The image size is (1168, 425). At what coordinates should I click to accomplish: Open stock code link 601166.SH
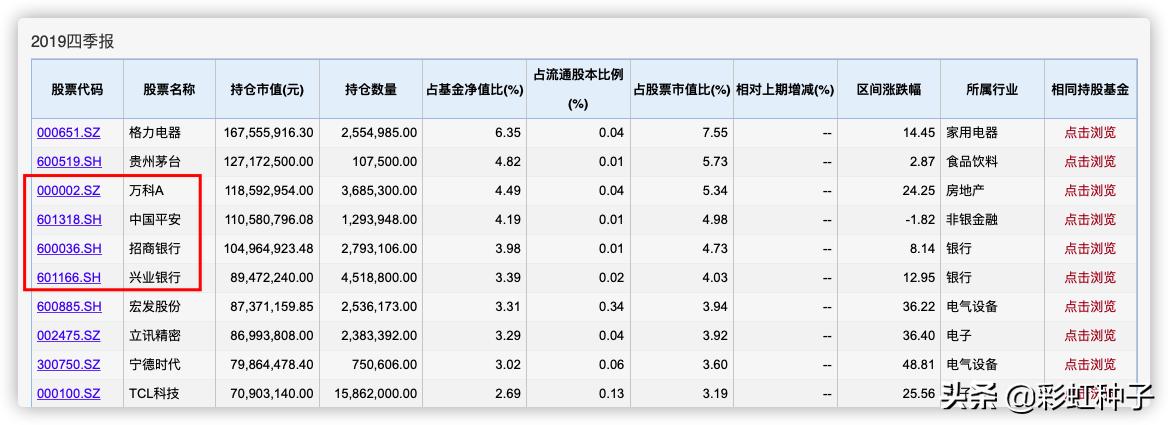click(69, 278)
